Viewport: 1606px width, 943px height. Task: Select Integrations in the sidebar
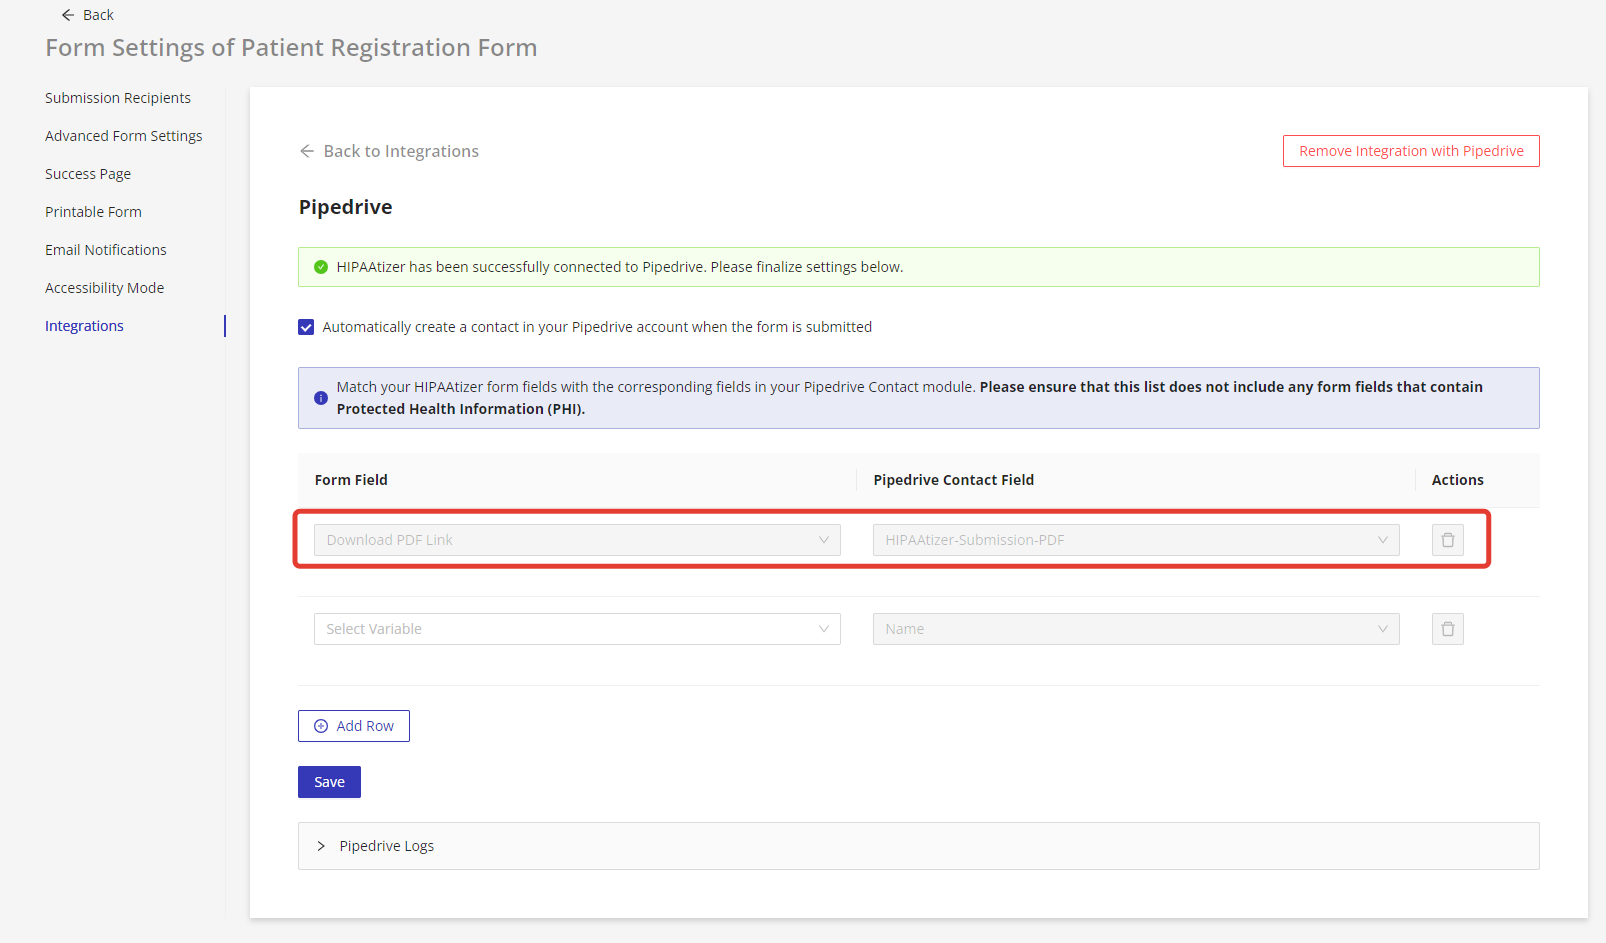(84, 326)
